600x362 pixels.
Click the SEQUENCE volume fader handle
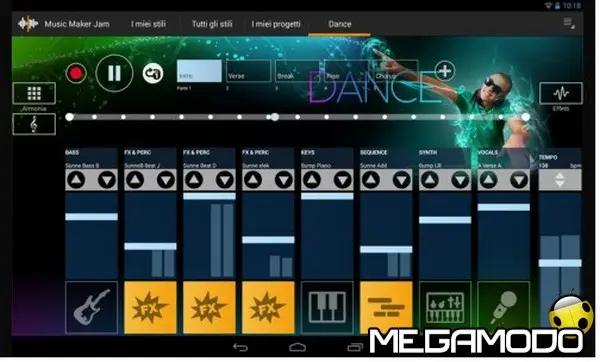pos(386,249)
